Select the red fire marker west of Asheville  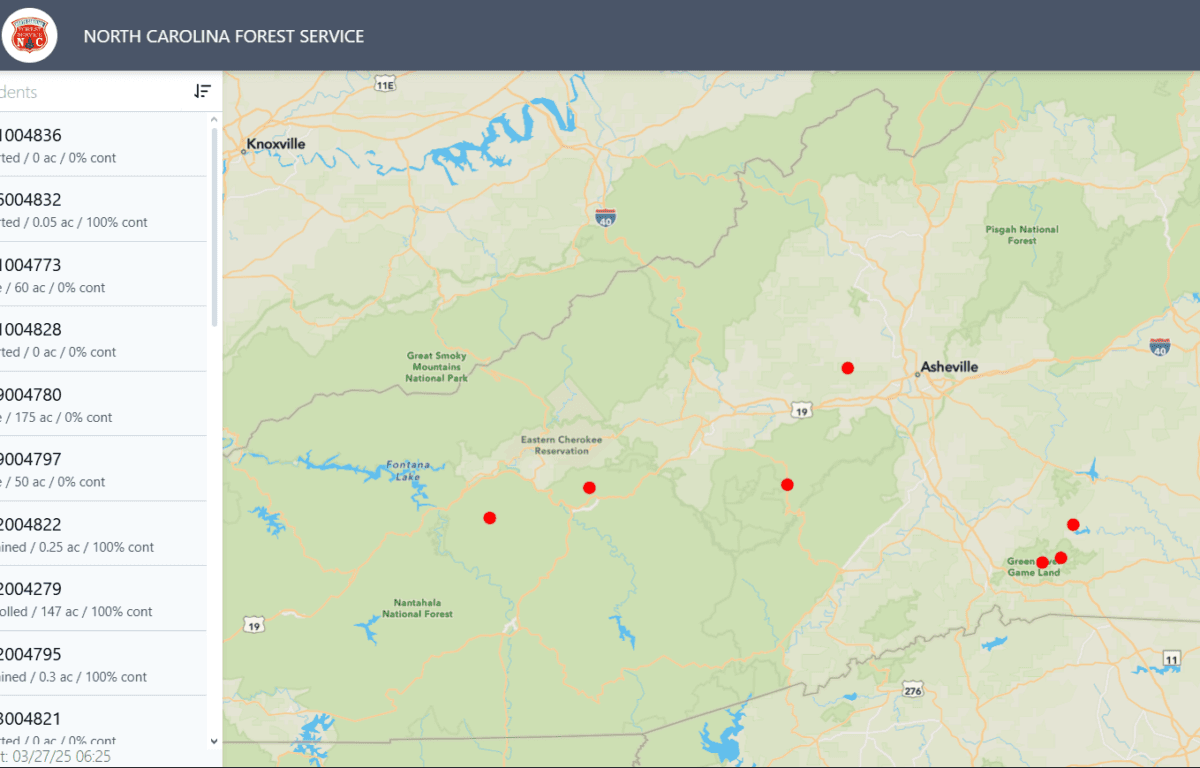tap(847, 367)
